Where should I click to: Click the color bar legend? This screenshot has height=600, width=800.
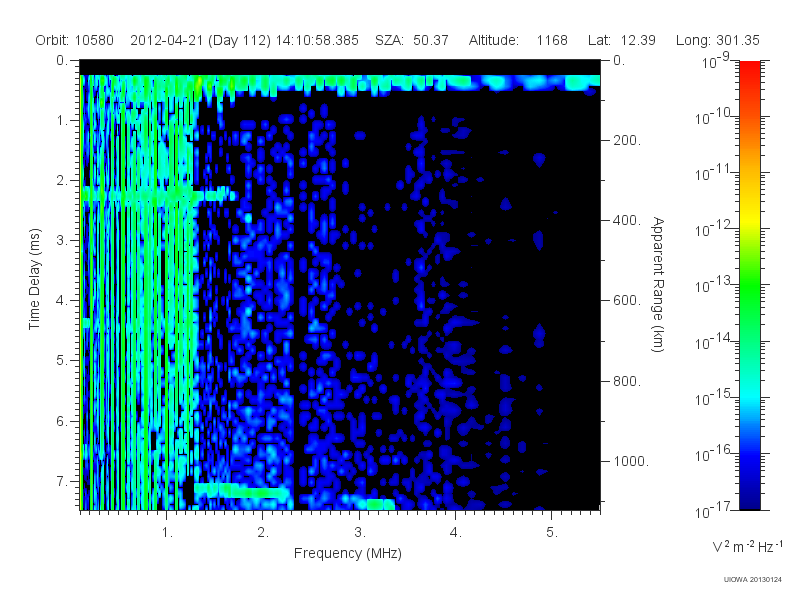click(749, 285)
